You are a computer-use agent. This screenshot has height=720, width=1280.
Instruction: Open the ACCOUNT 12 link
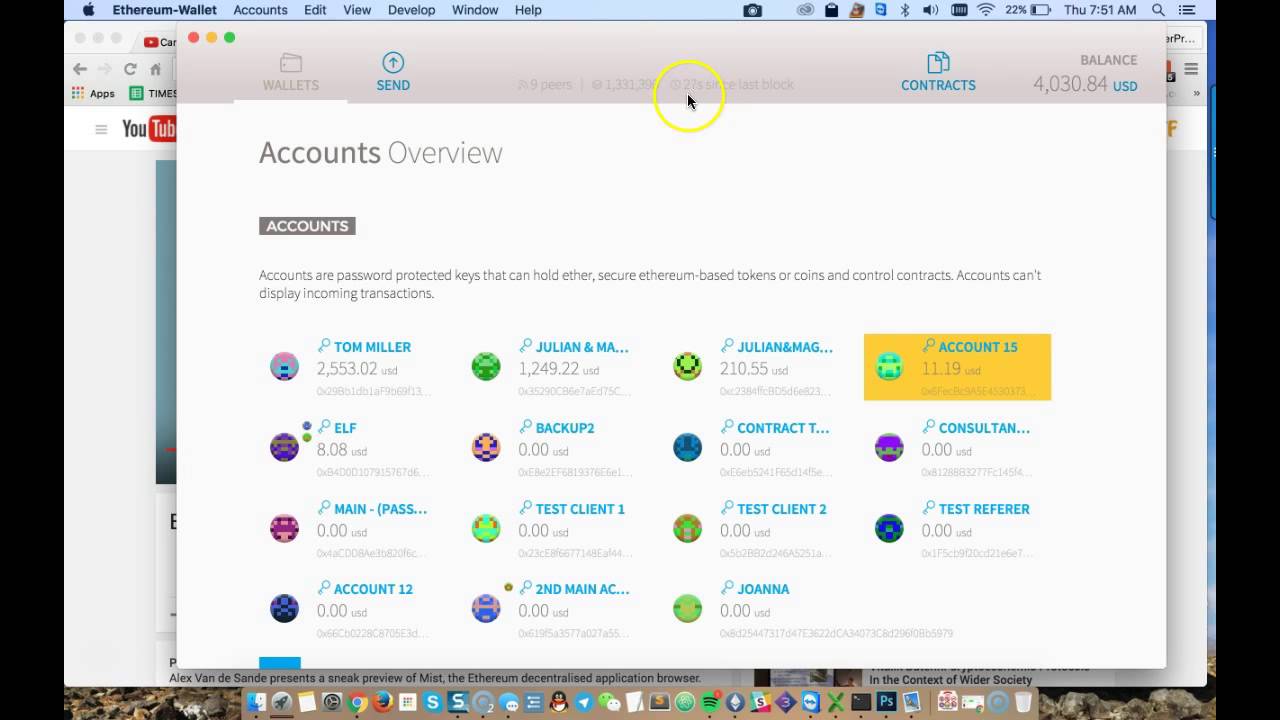(373, 589)
